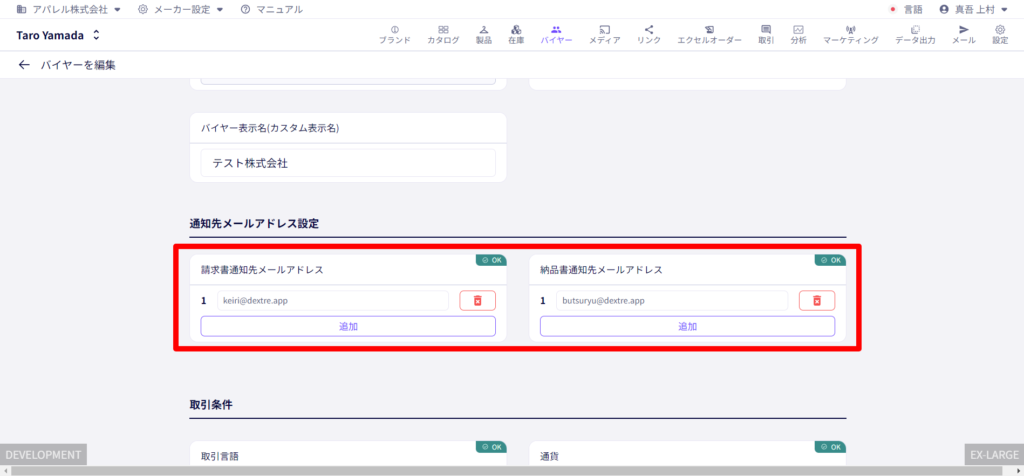The width and height of the screenshot is (1024, 476).
Task: Click the テスト株式会社 display name field
Action: [x=348, y=163]
